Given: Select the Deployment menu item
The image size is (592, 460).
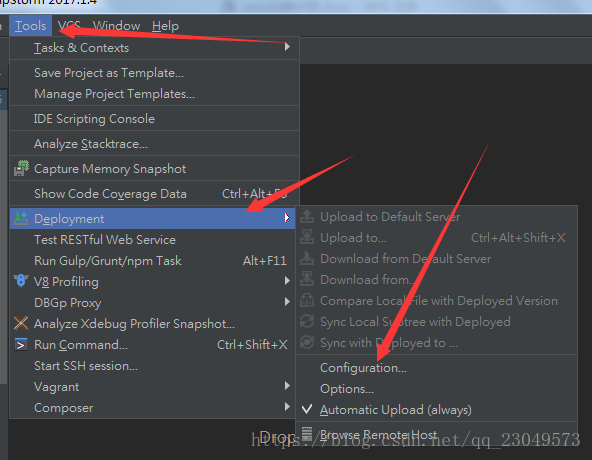Looking at the screenshot, I should coord(153,218).
